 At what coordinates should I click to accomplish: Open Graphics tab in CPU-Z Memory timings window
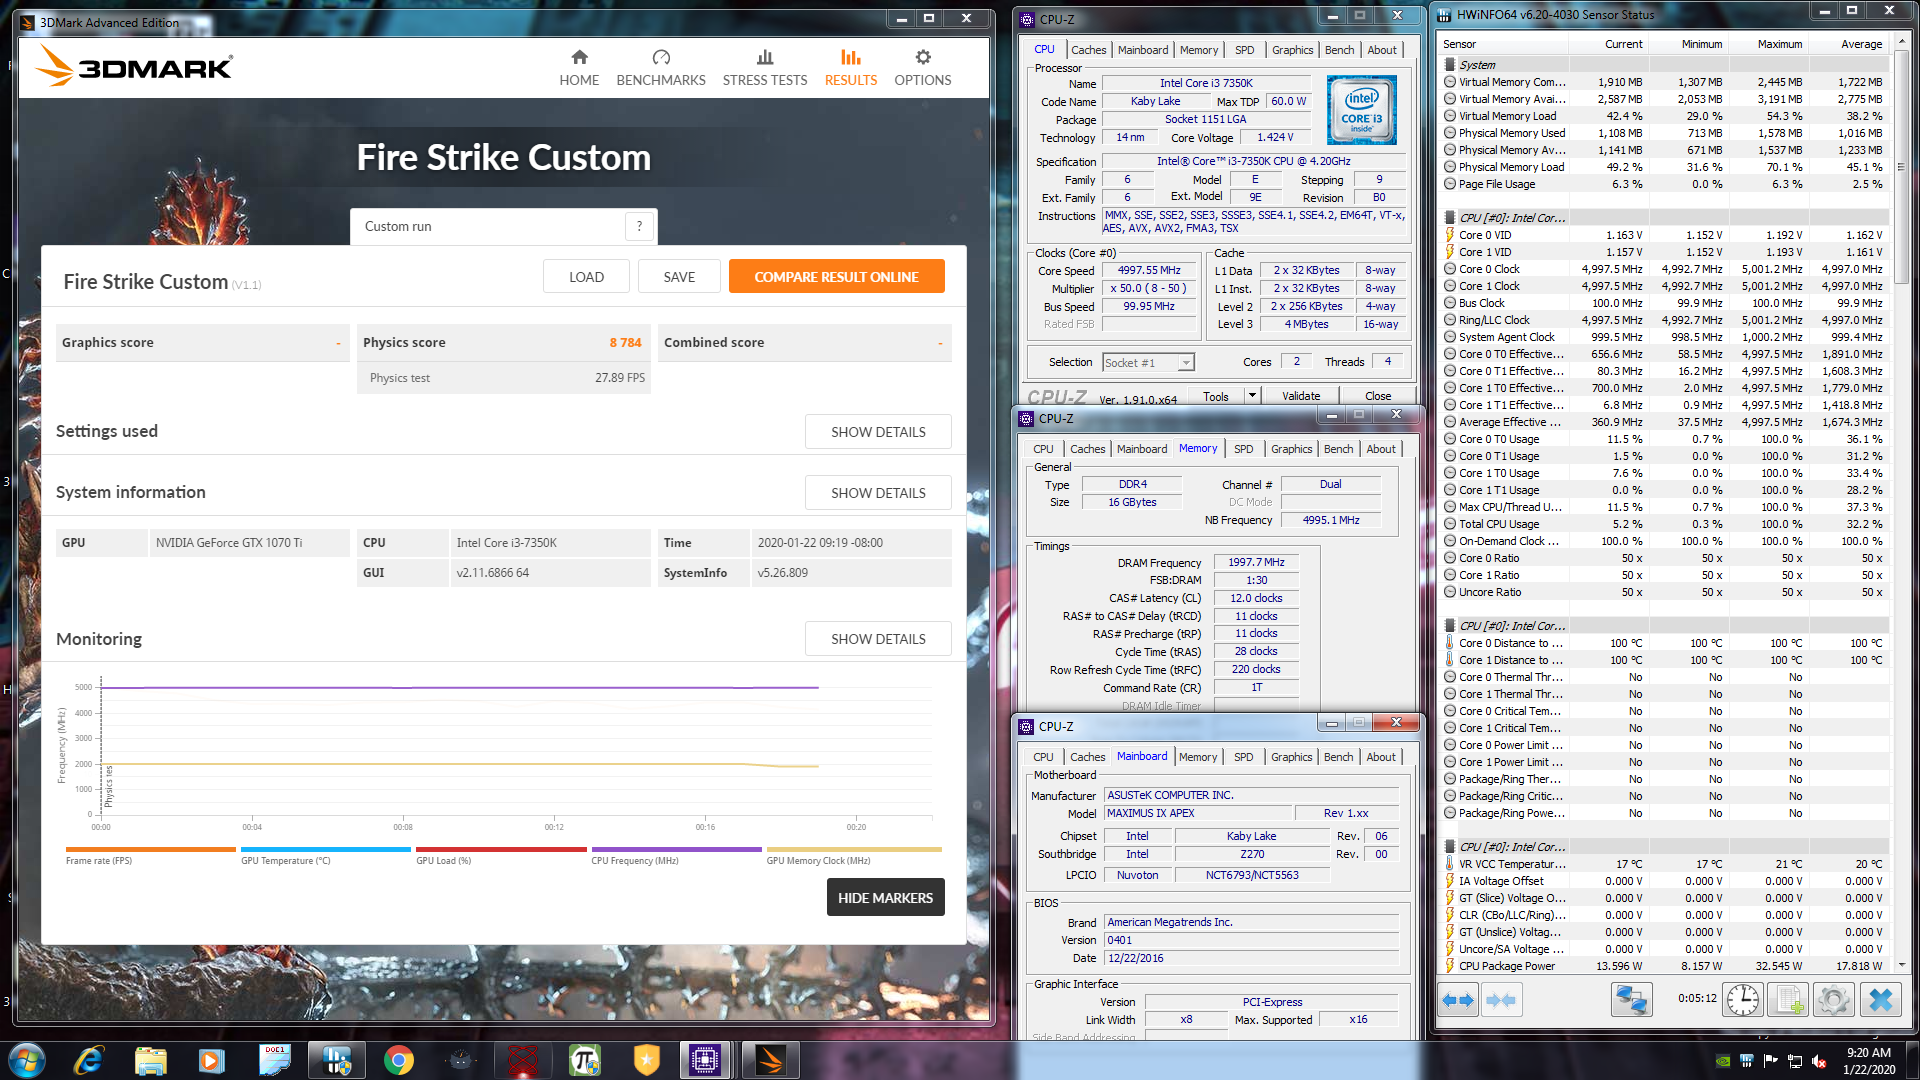tap(1291, 450)
